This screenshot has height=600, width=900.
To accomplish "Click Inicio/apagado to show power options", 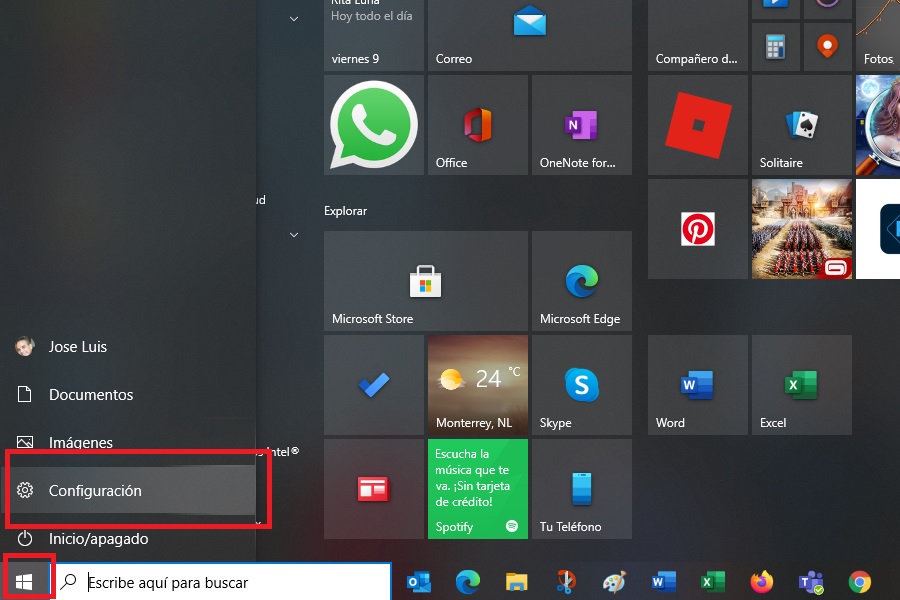I will tap(96, 538).
